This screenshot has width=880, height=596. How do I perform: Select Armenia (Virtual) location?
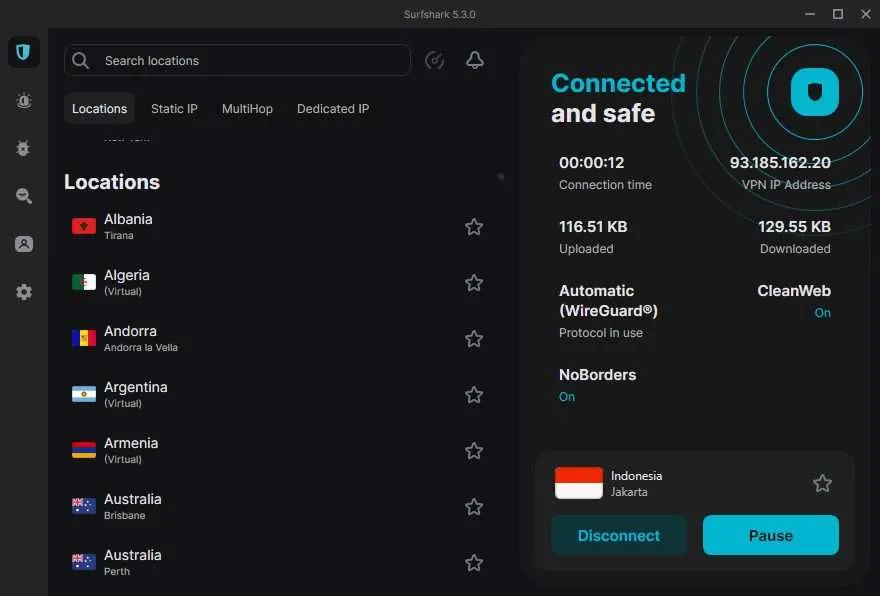pos(278,451)
